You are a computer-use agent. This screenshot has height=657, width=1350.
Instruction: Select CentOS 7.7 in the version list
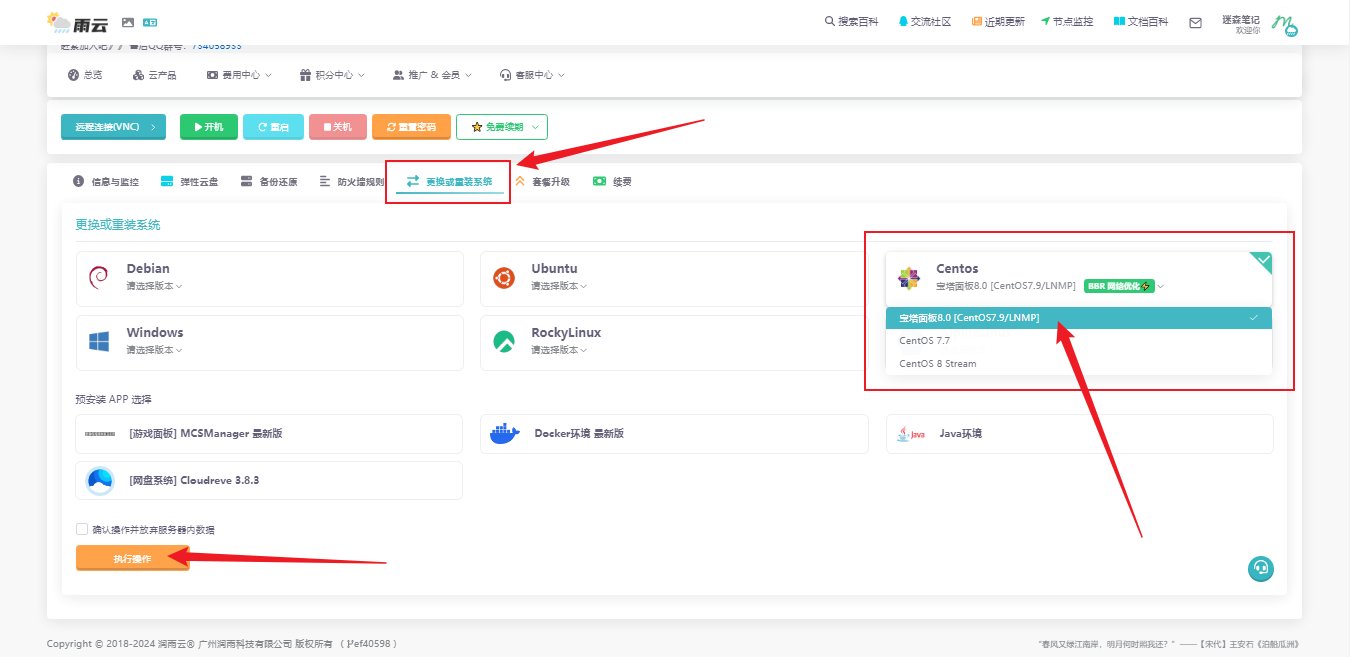(924, 341)
